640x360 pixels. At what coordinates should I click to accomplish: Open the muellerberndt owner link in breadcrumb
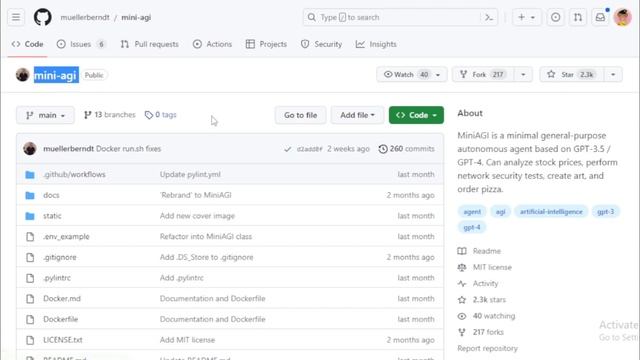tap(85, 18)
